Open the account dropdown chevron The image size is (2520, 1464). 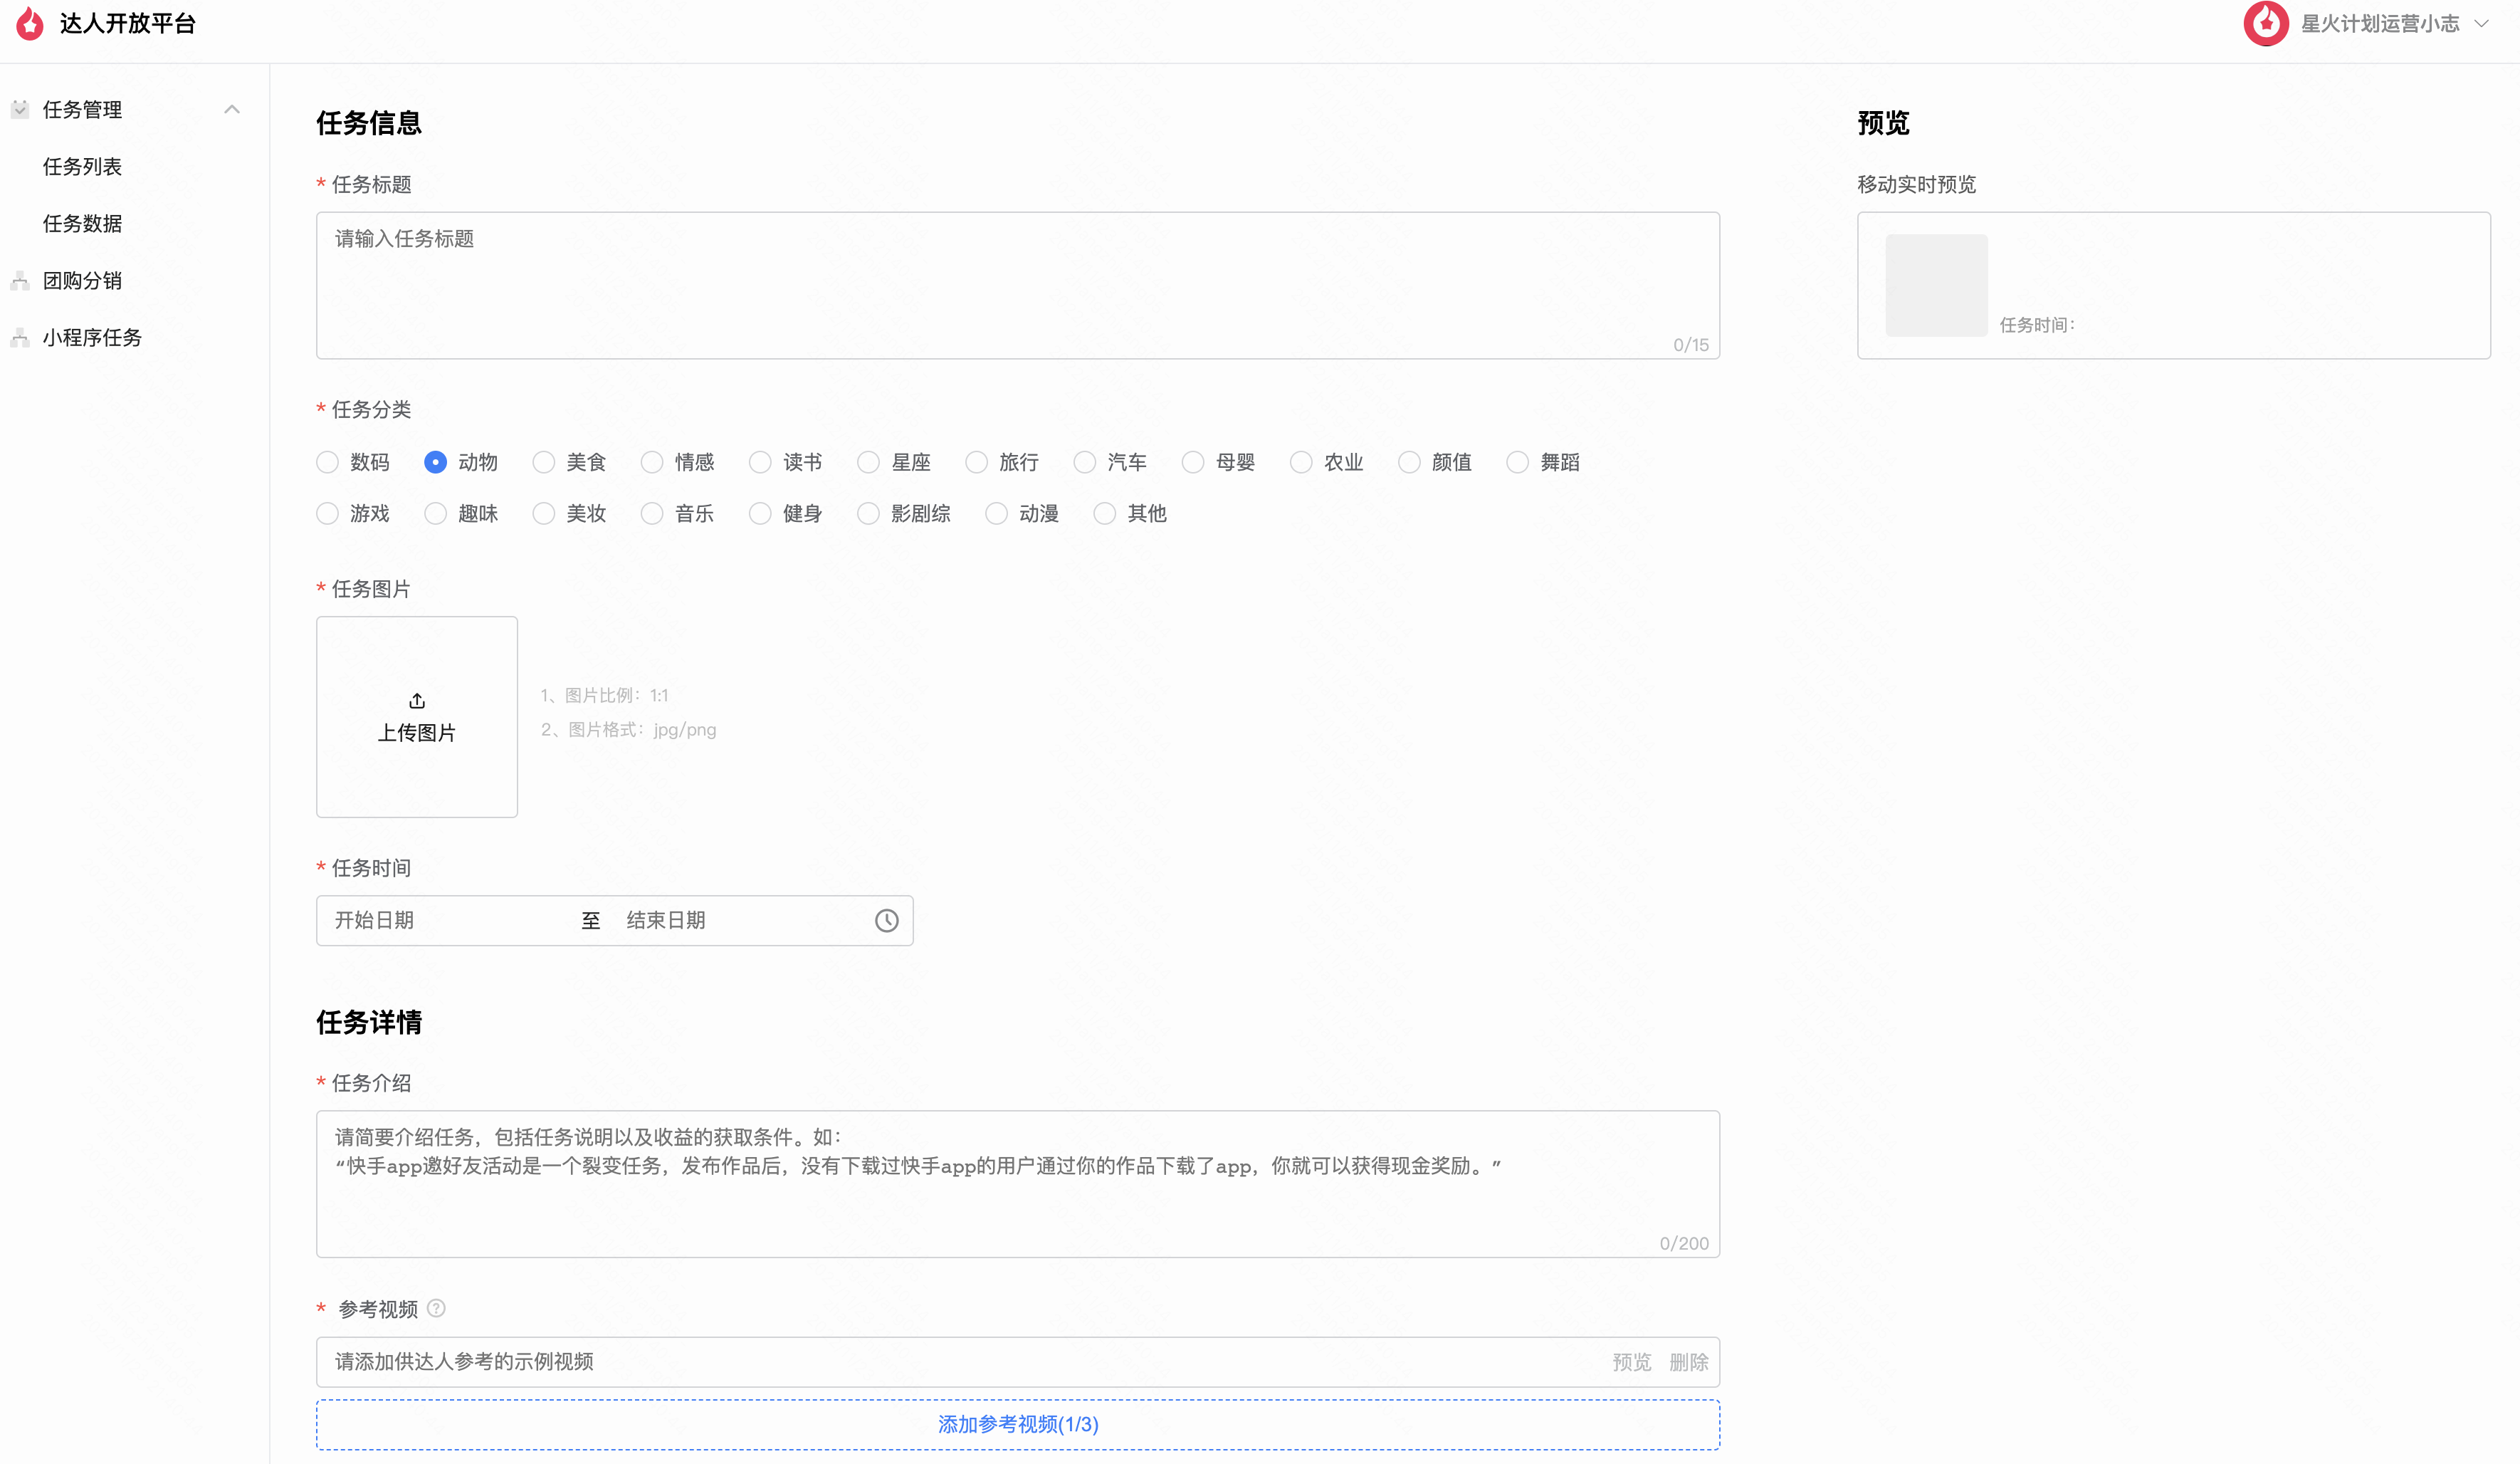pyautogui.click(x=2482, y=24)
